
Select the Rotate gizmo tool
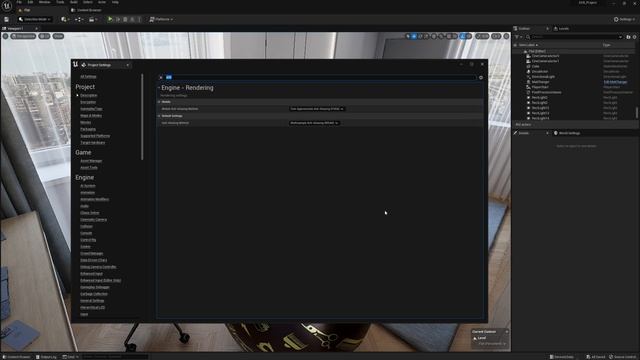click(x=420, y=36)
